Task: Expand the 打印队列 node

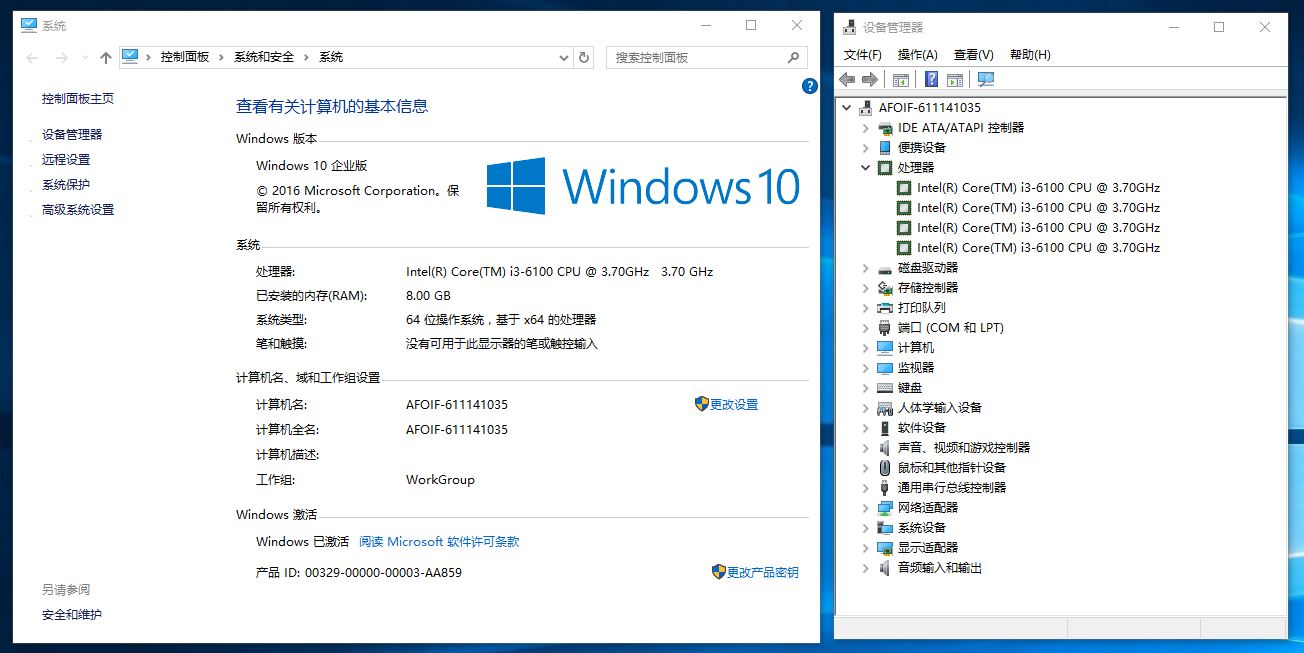Action: [866, 307]
